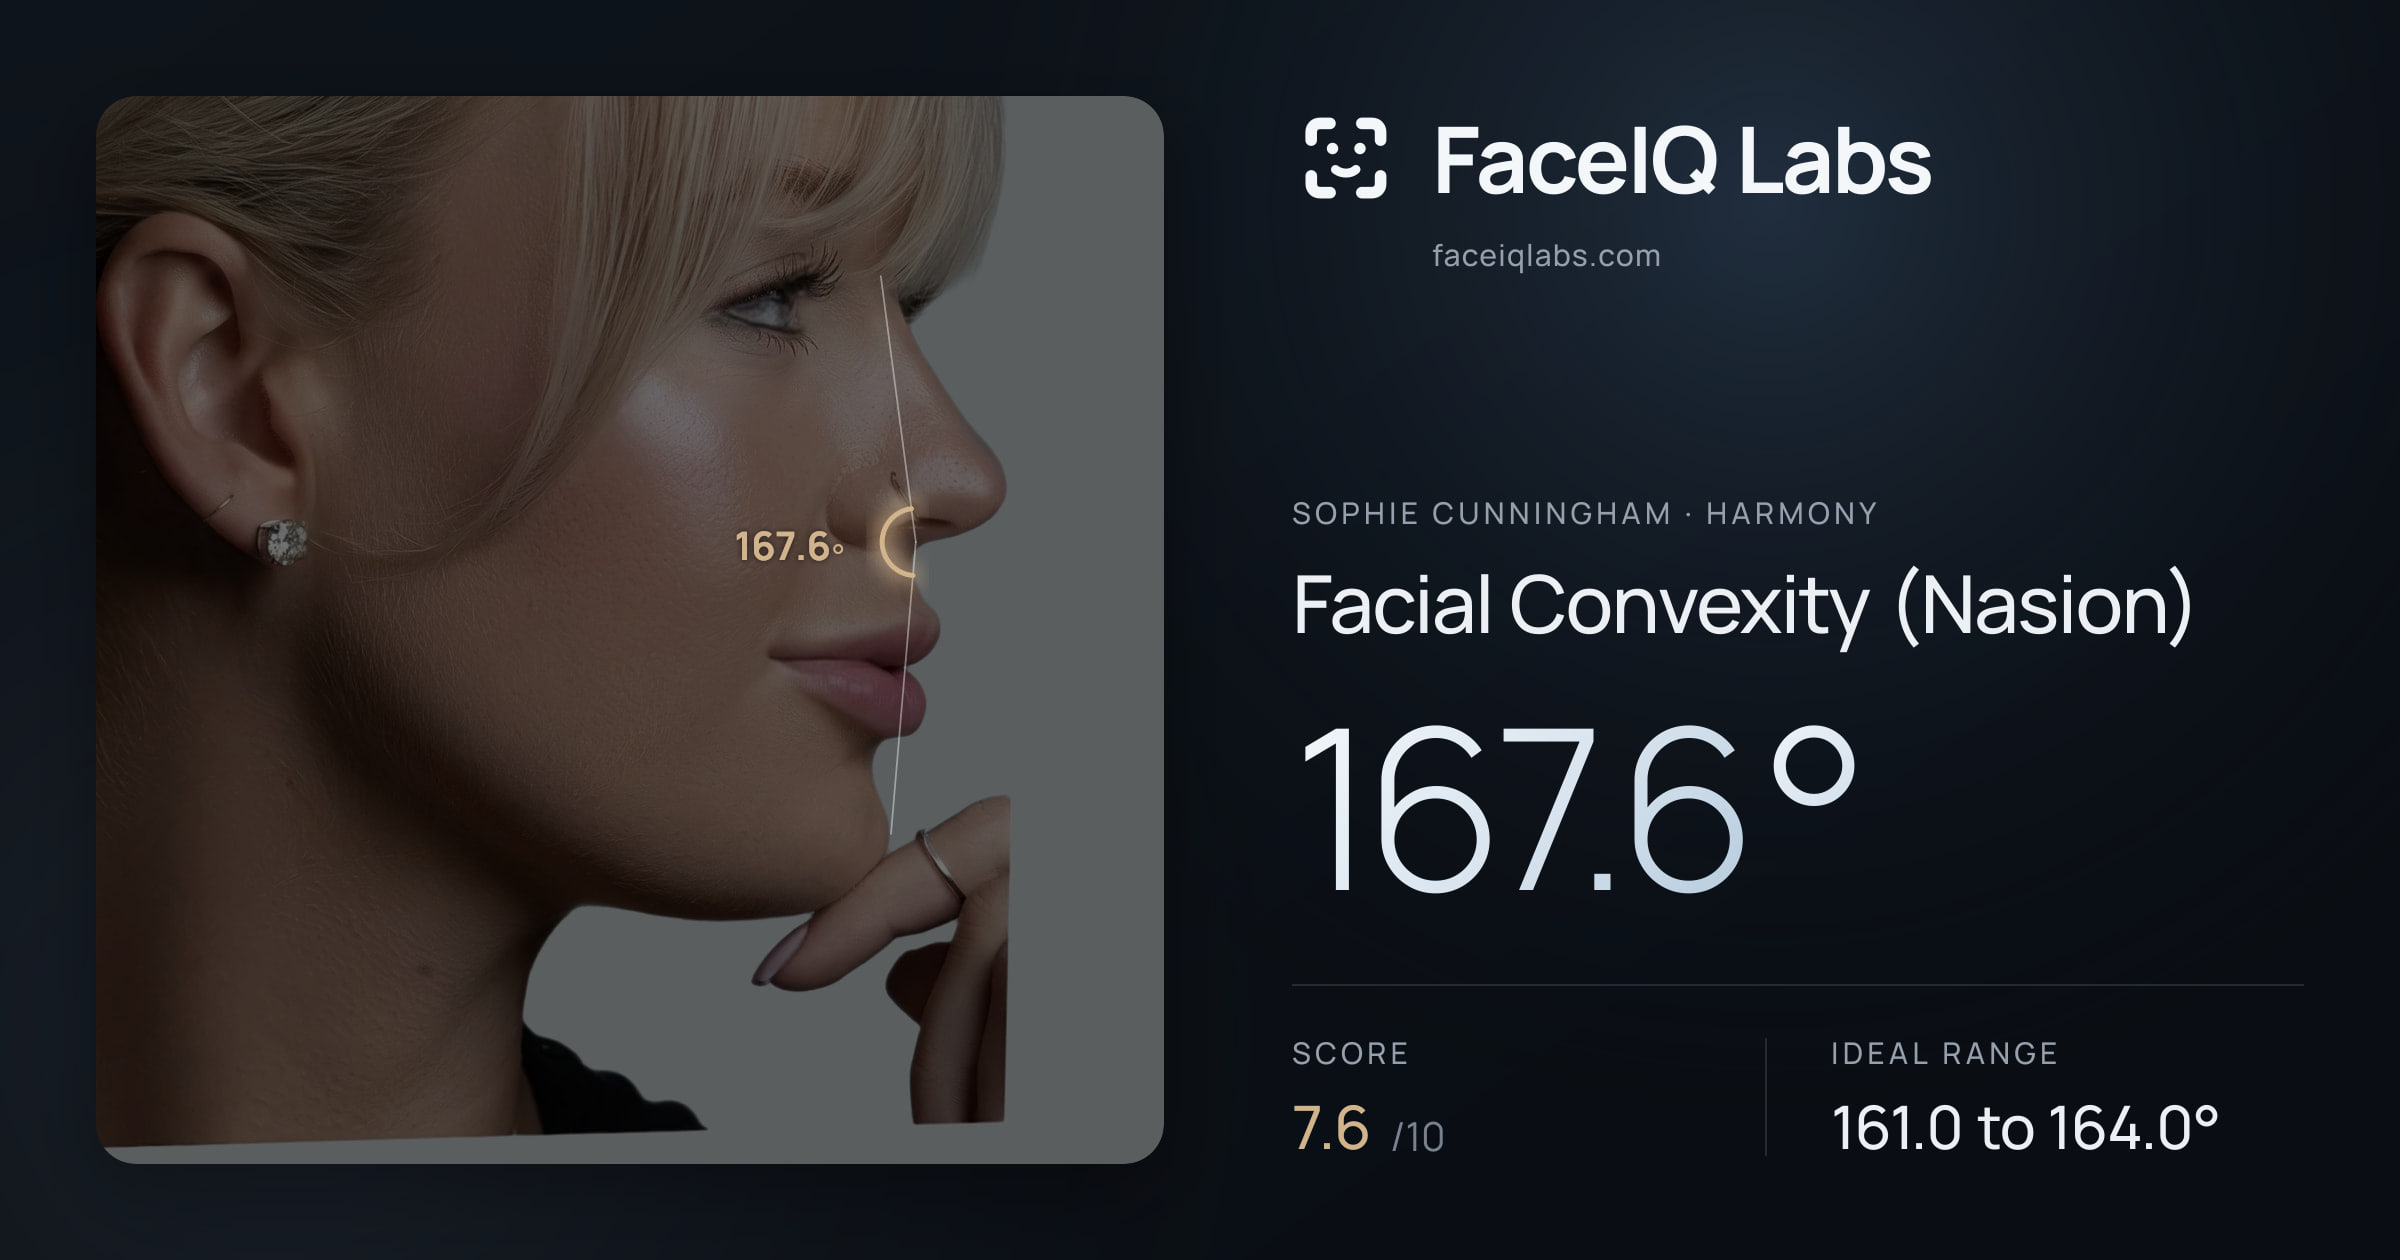
Task: Open the faceiqlabs.com link
Action: click(1546, 256)
